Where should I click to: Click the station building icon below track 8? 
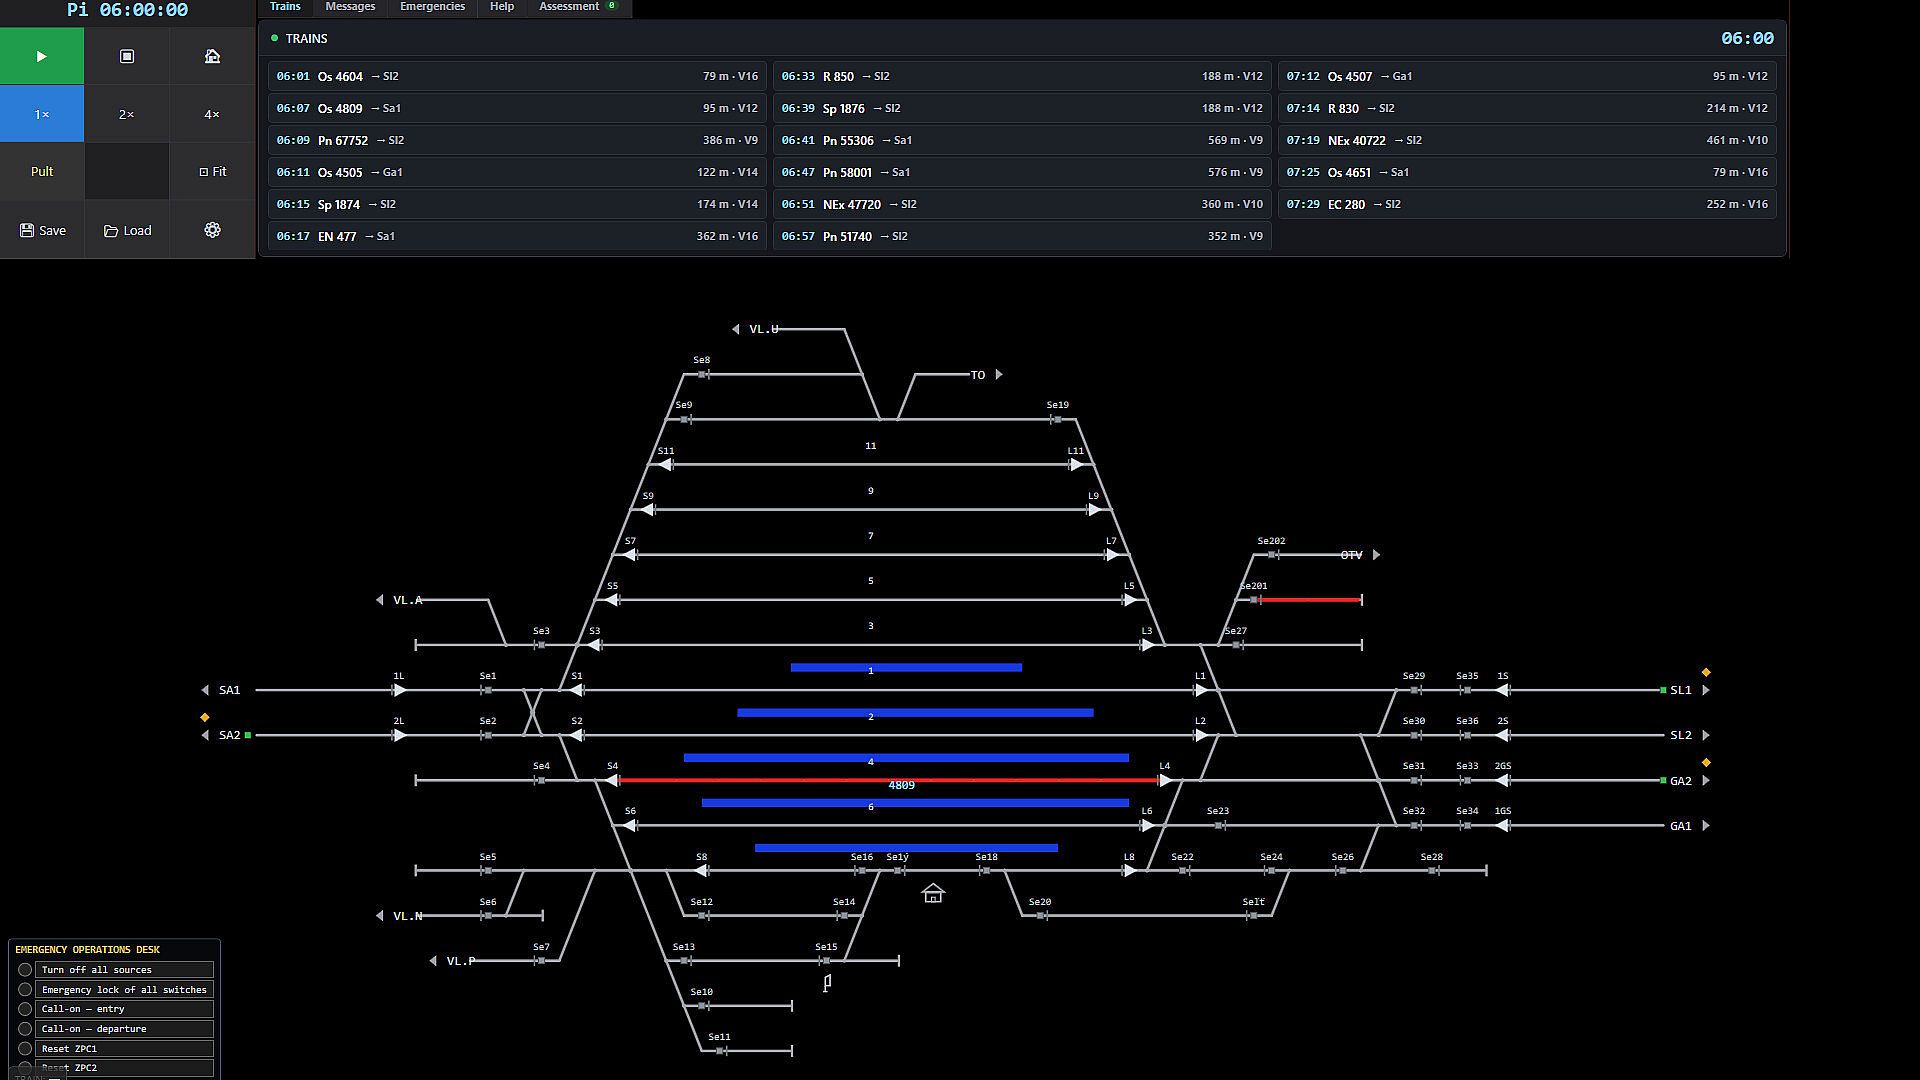(933, 893)
